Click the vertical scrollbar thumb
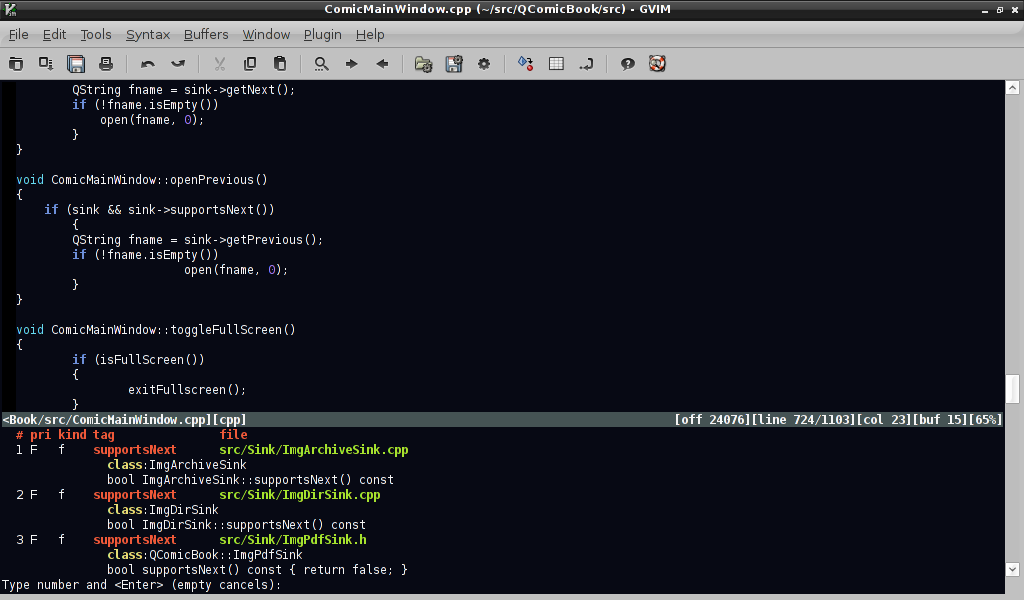Viewport: 1024px width, 600px height. pyautogui.click(x=1012, y=389)
